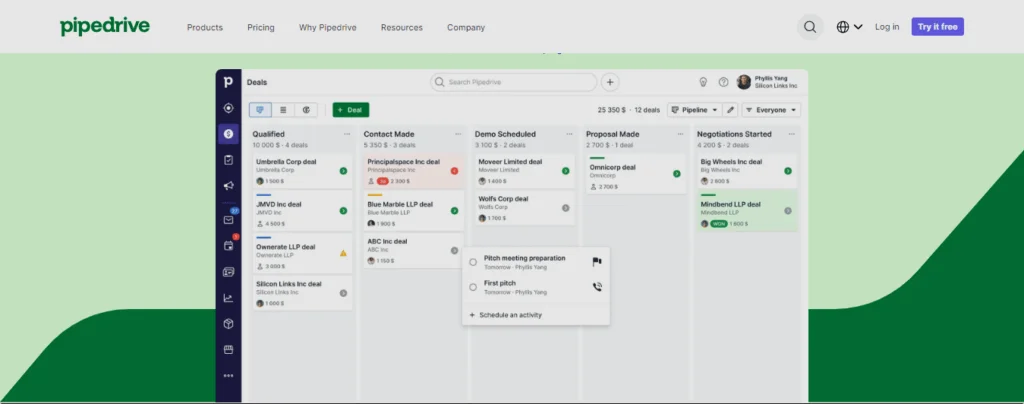The height and width of the screenshot is (404, 1024).
Task: Click the Search Pipedrive input field
Action: [514, 82]
